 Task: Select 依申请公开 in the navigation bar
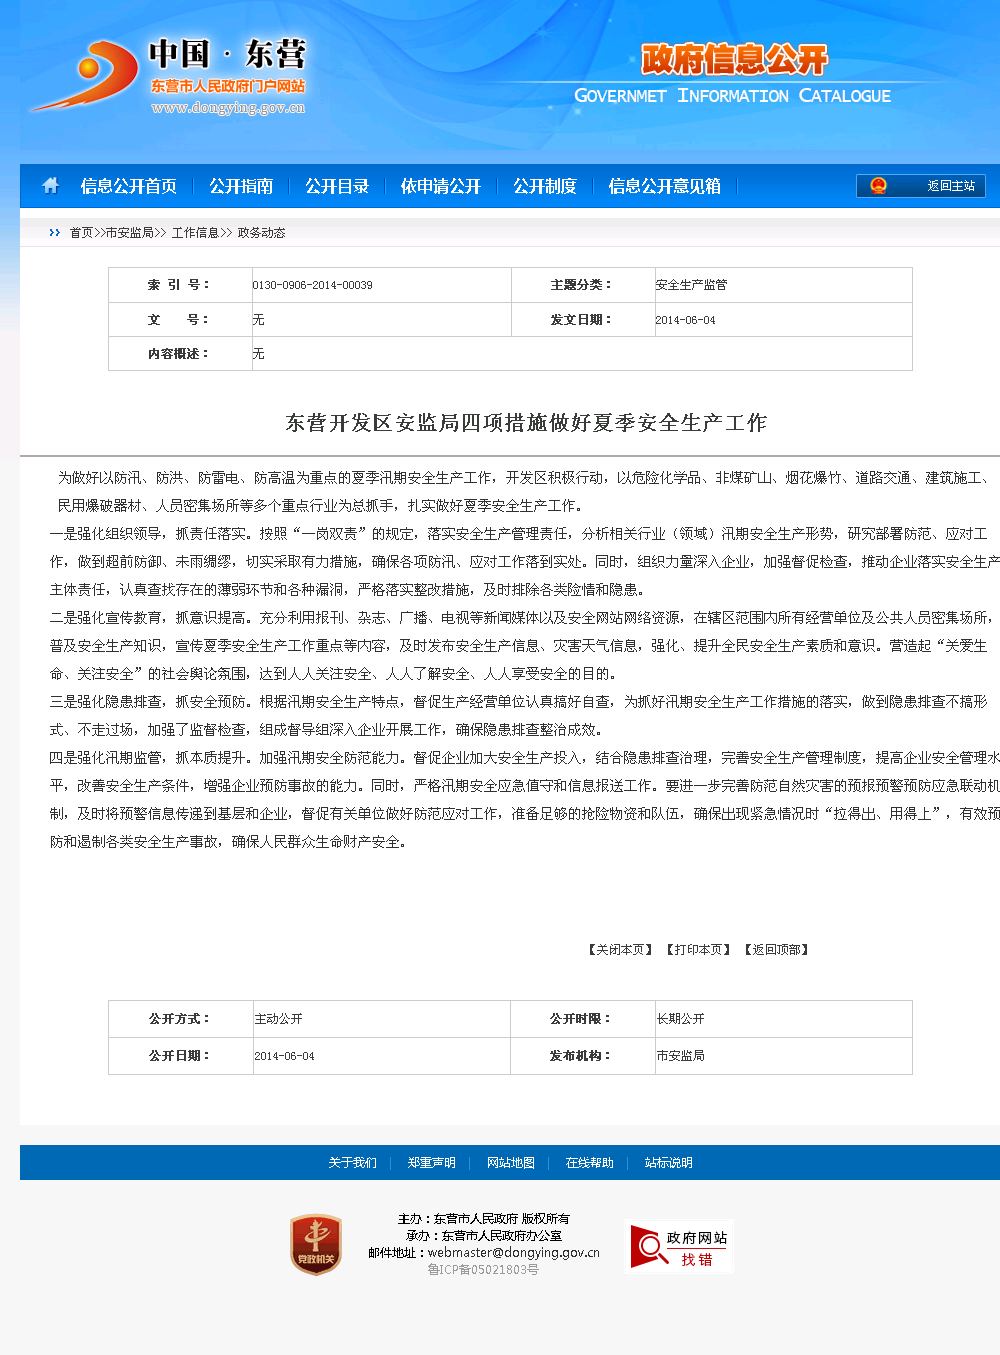tap(440, 186)
